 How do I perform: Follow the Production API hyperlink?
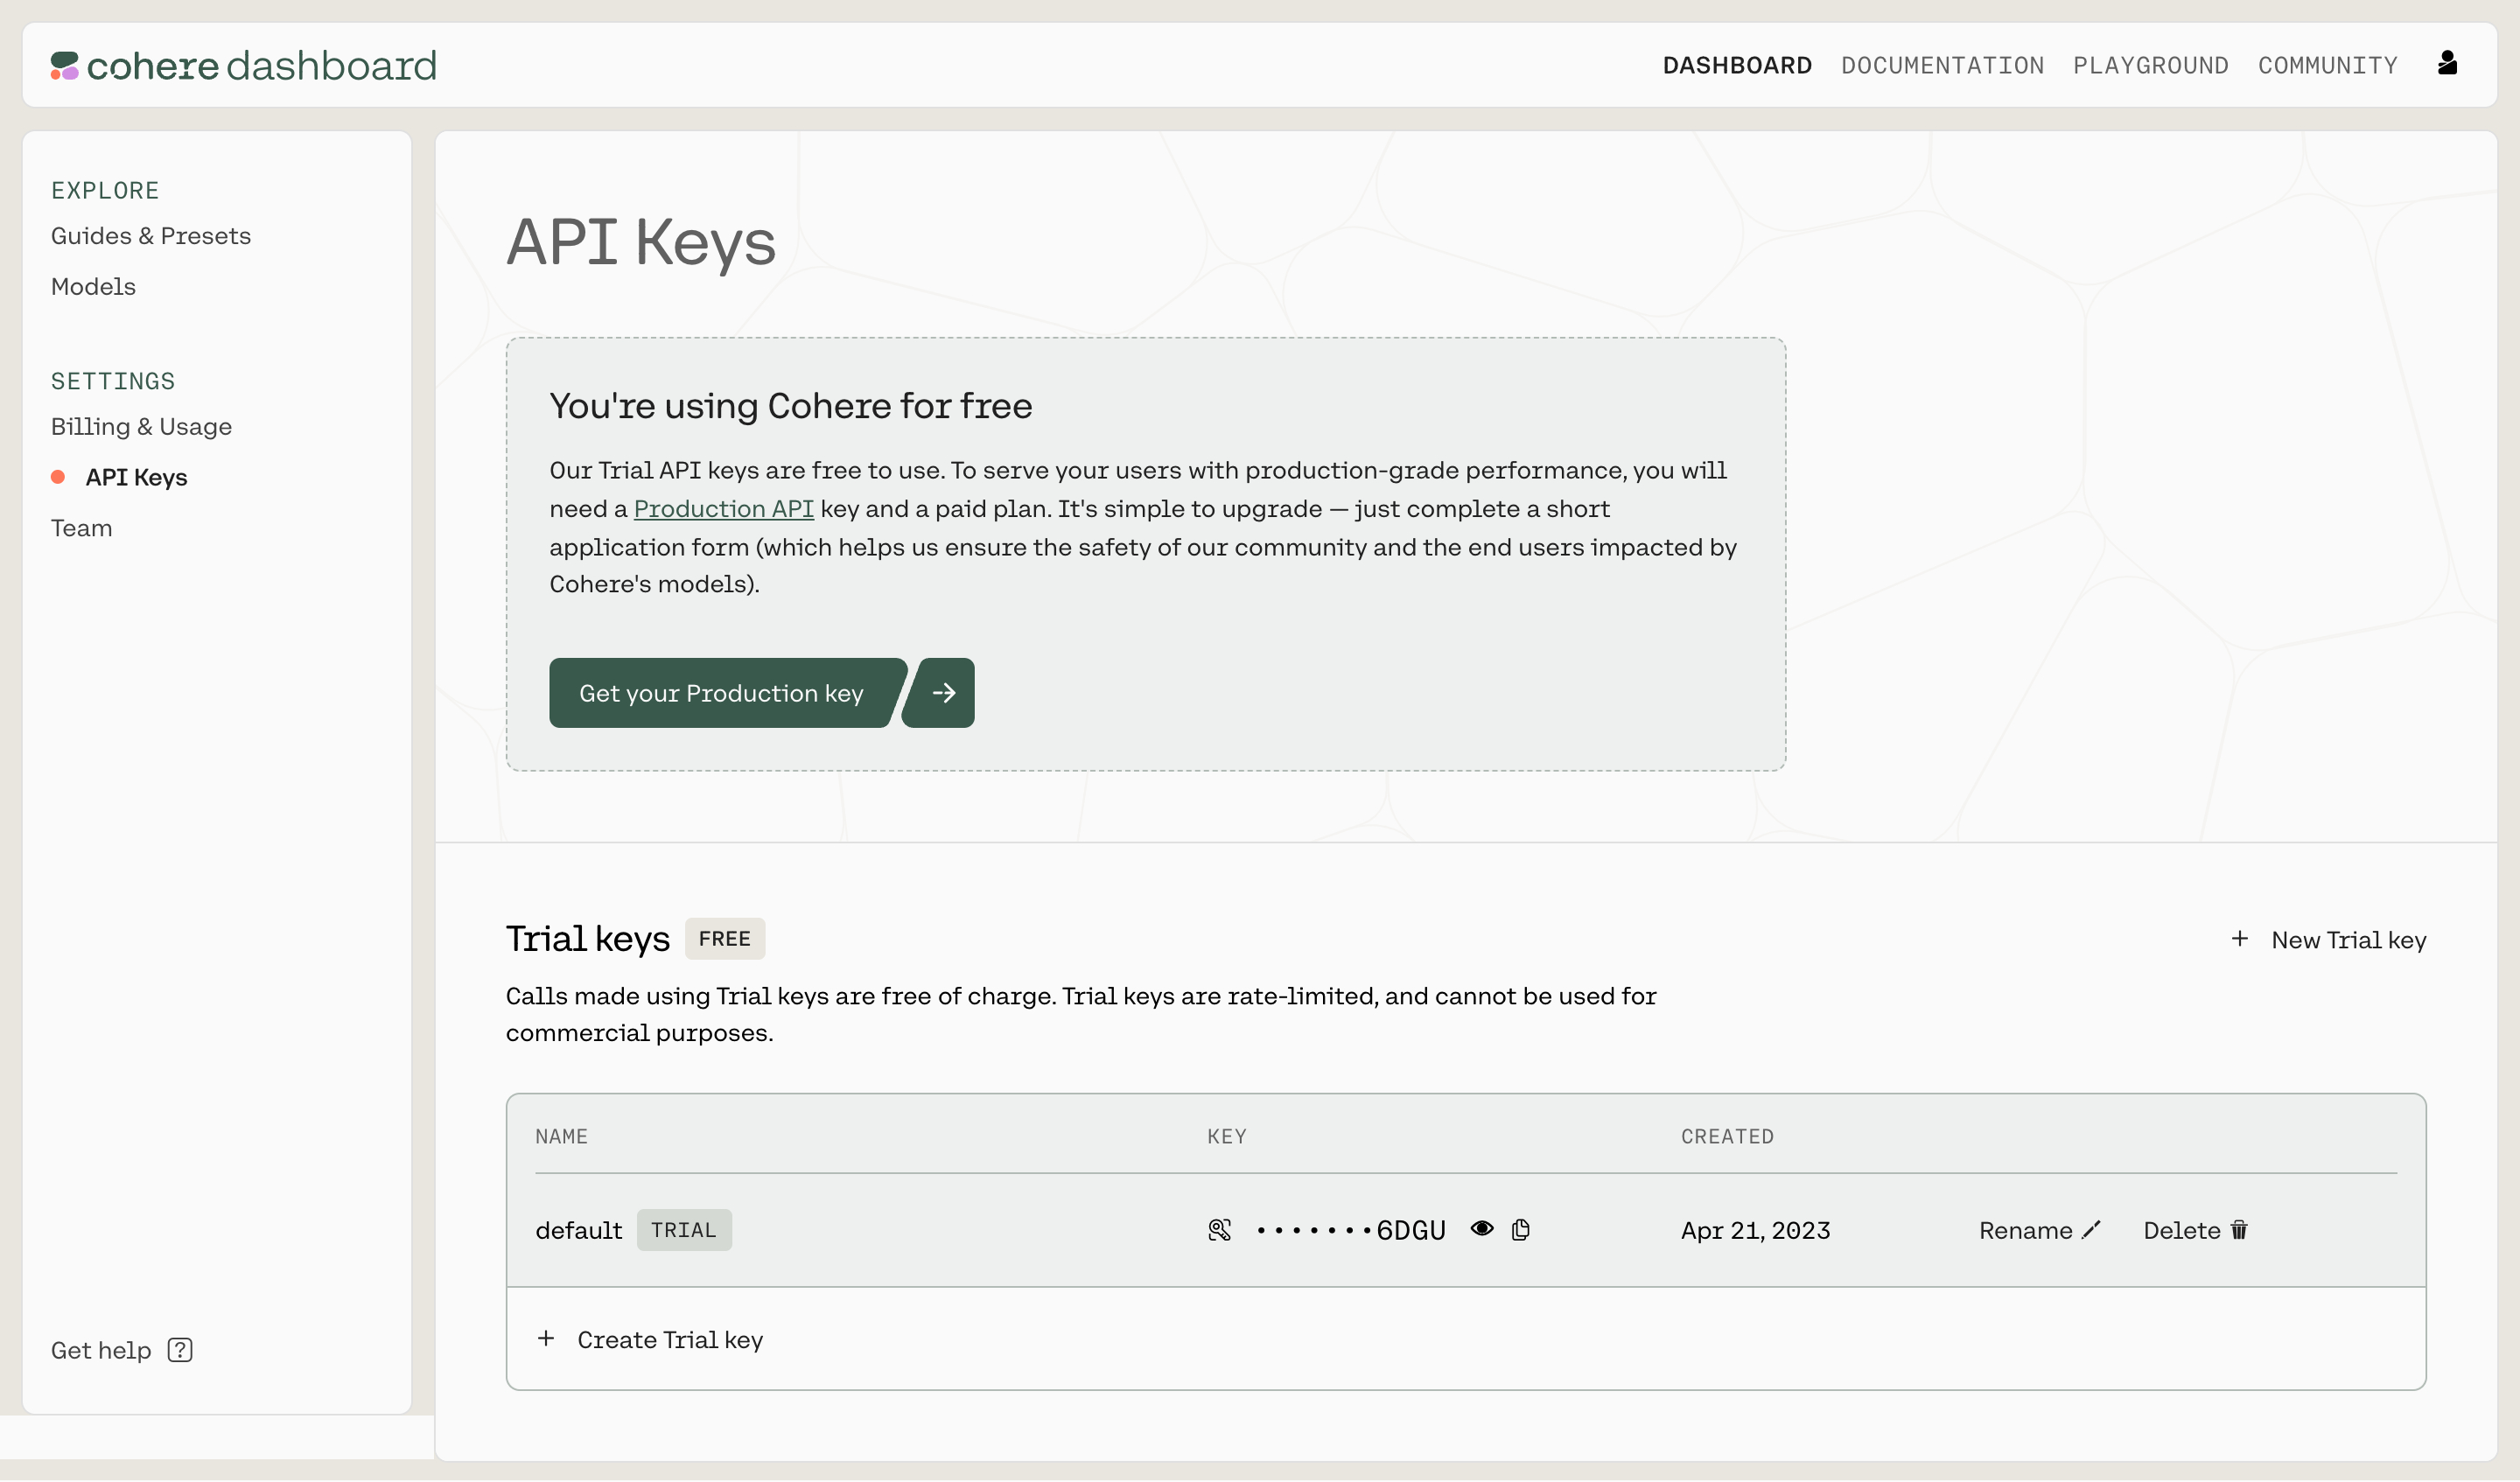tap(723, 509)
